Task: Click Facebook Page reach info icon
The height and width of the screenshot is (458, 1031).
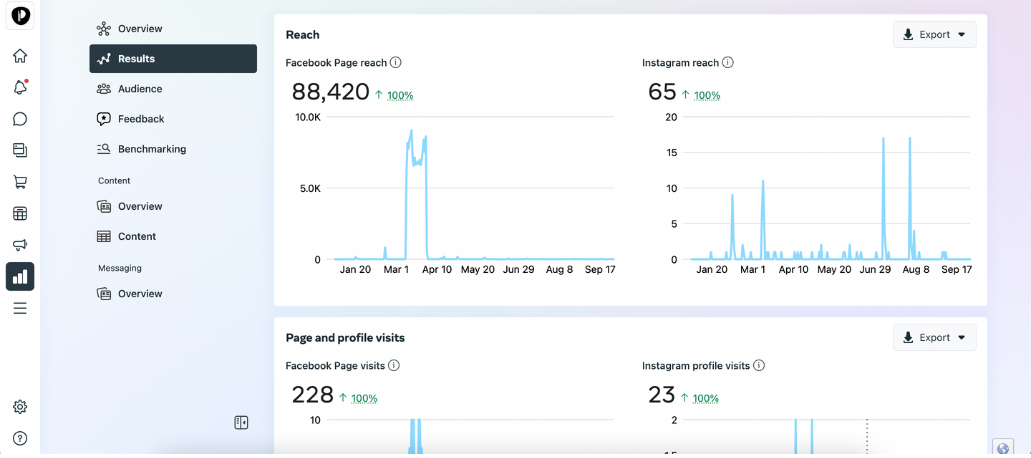Action: (396, 62)
